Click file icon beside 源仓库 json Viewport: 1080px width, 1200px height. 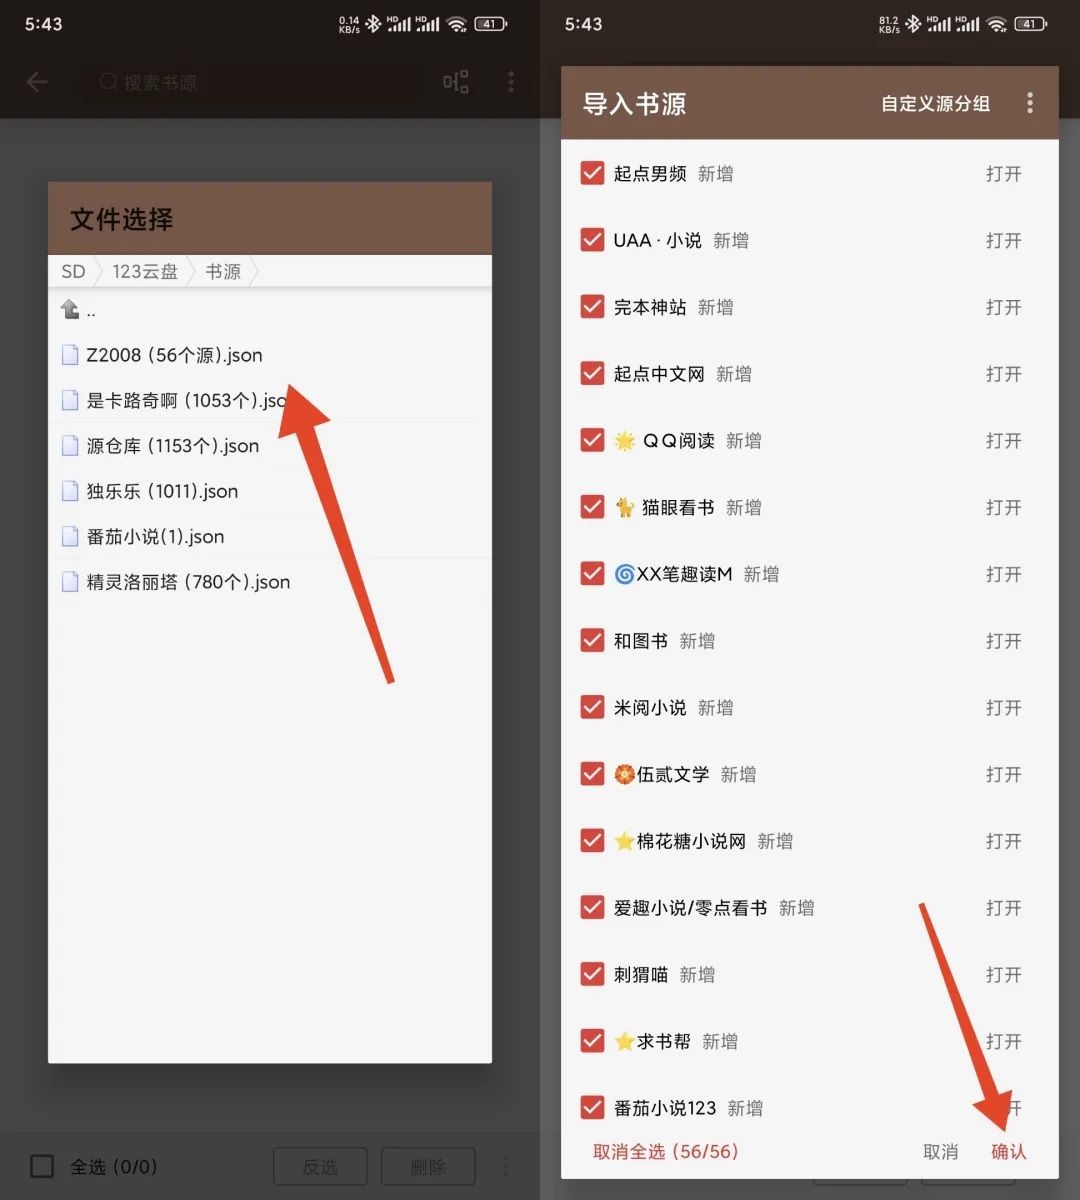pyautogui.click(x=70, y=446)
